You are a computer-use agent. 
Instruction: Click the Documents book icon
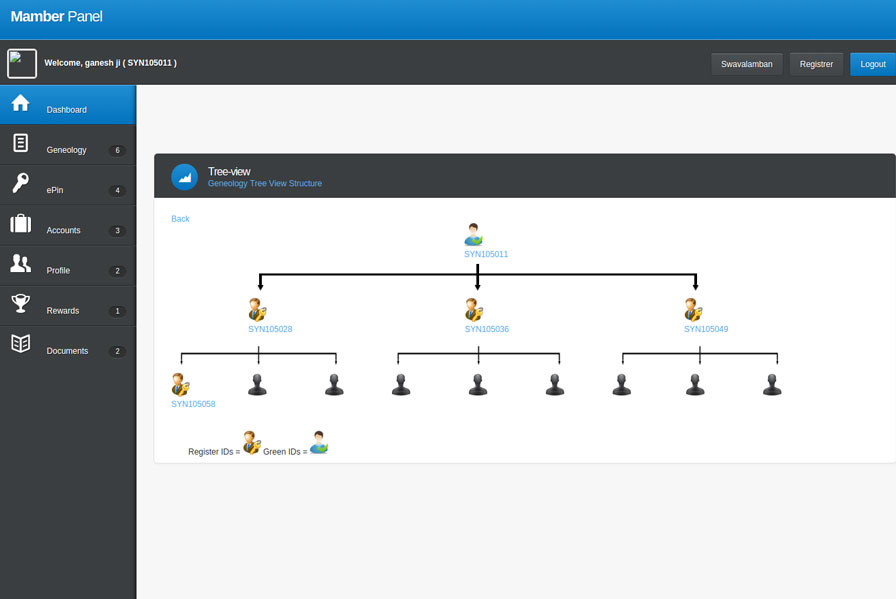pos(21,344)
